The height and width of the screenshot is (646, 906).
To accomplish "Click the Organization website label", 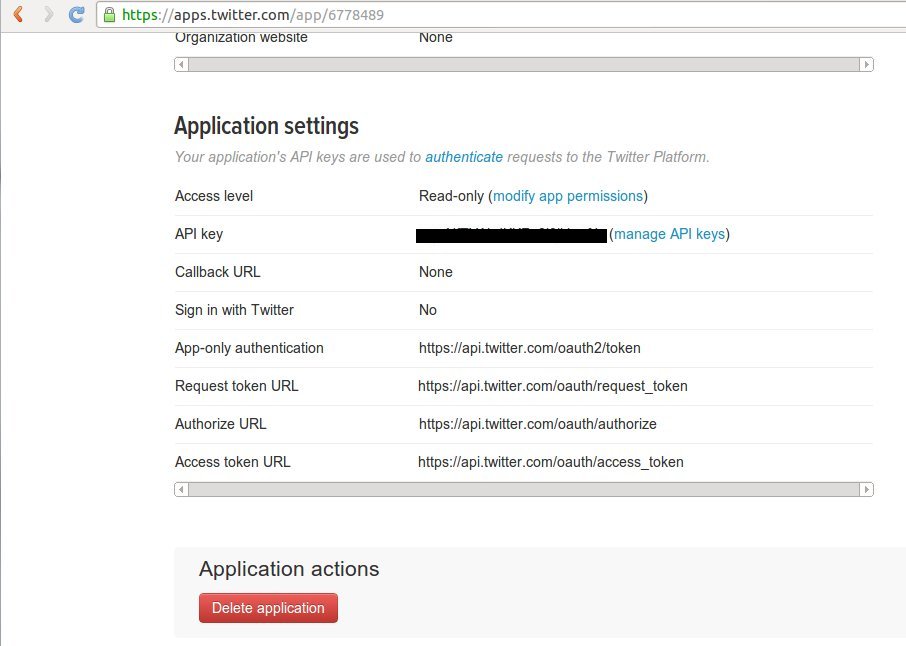I will (x=241, y=38).
